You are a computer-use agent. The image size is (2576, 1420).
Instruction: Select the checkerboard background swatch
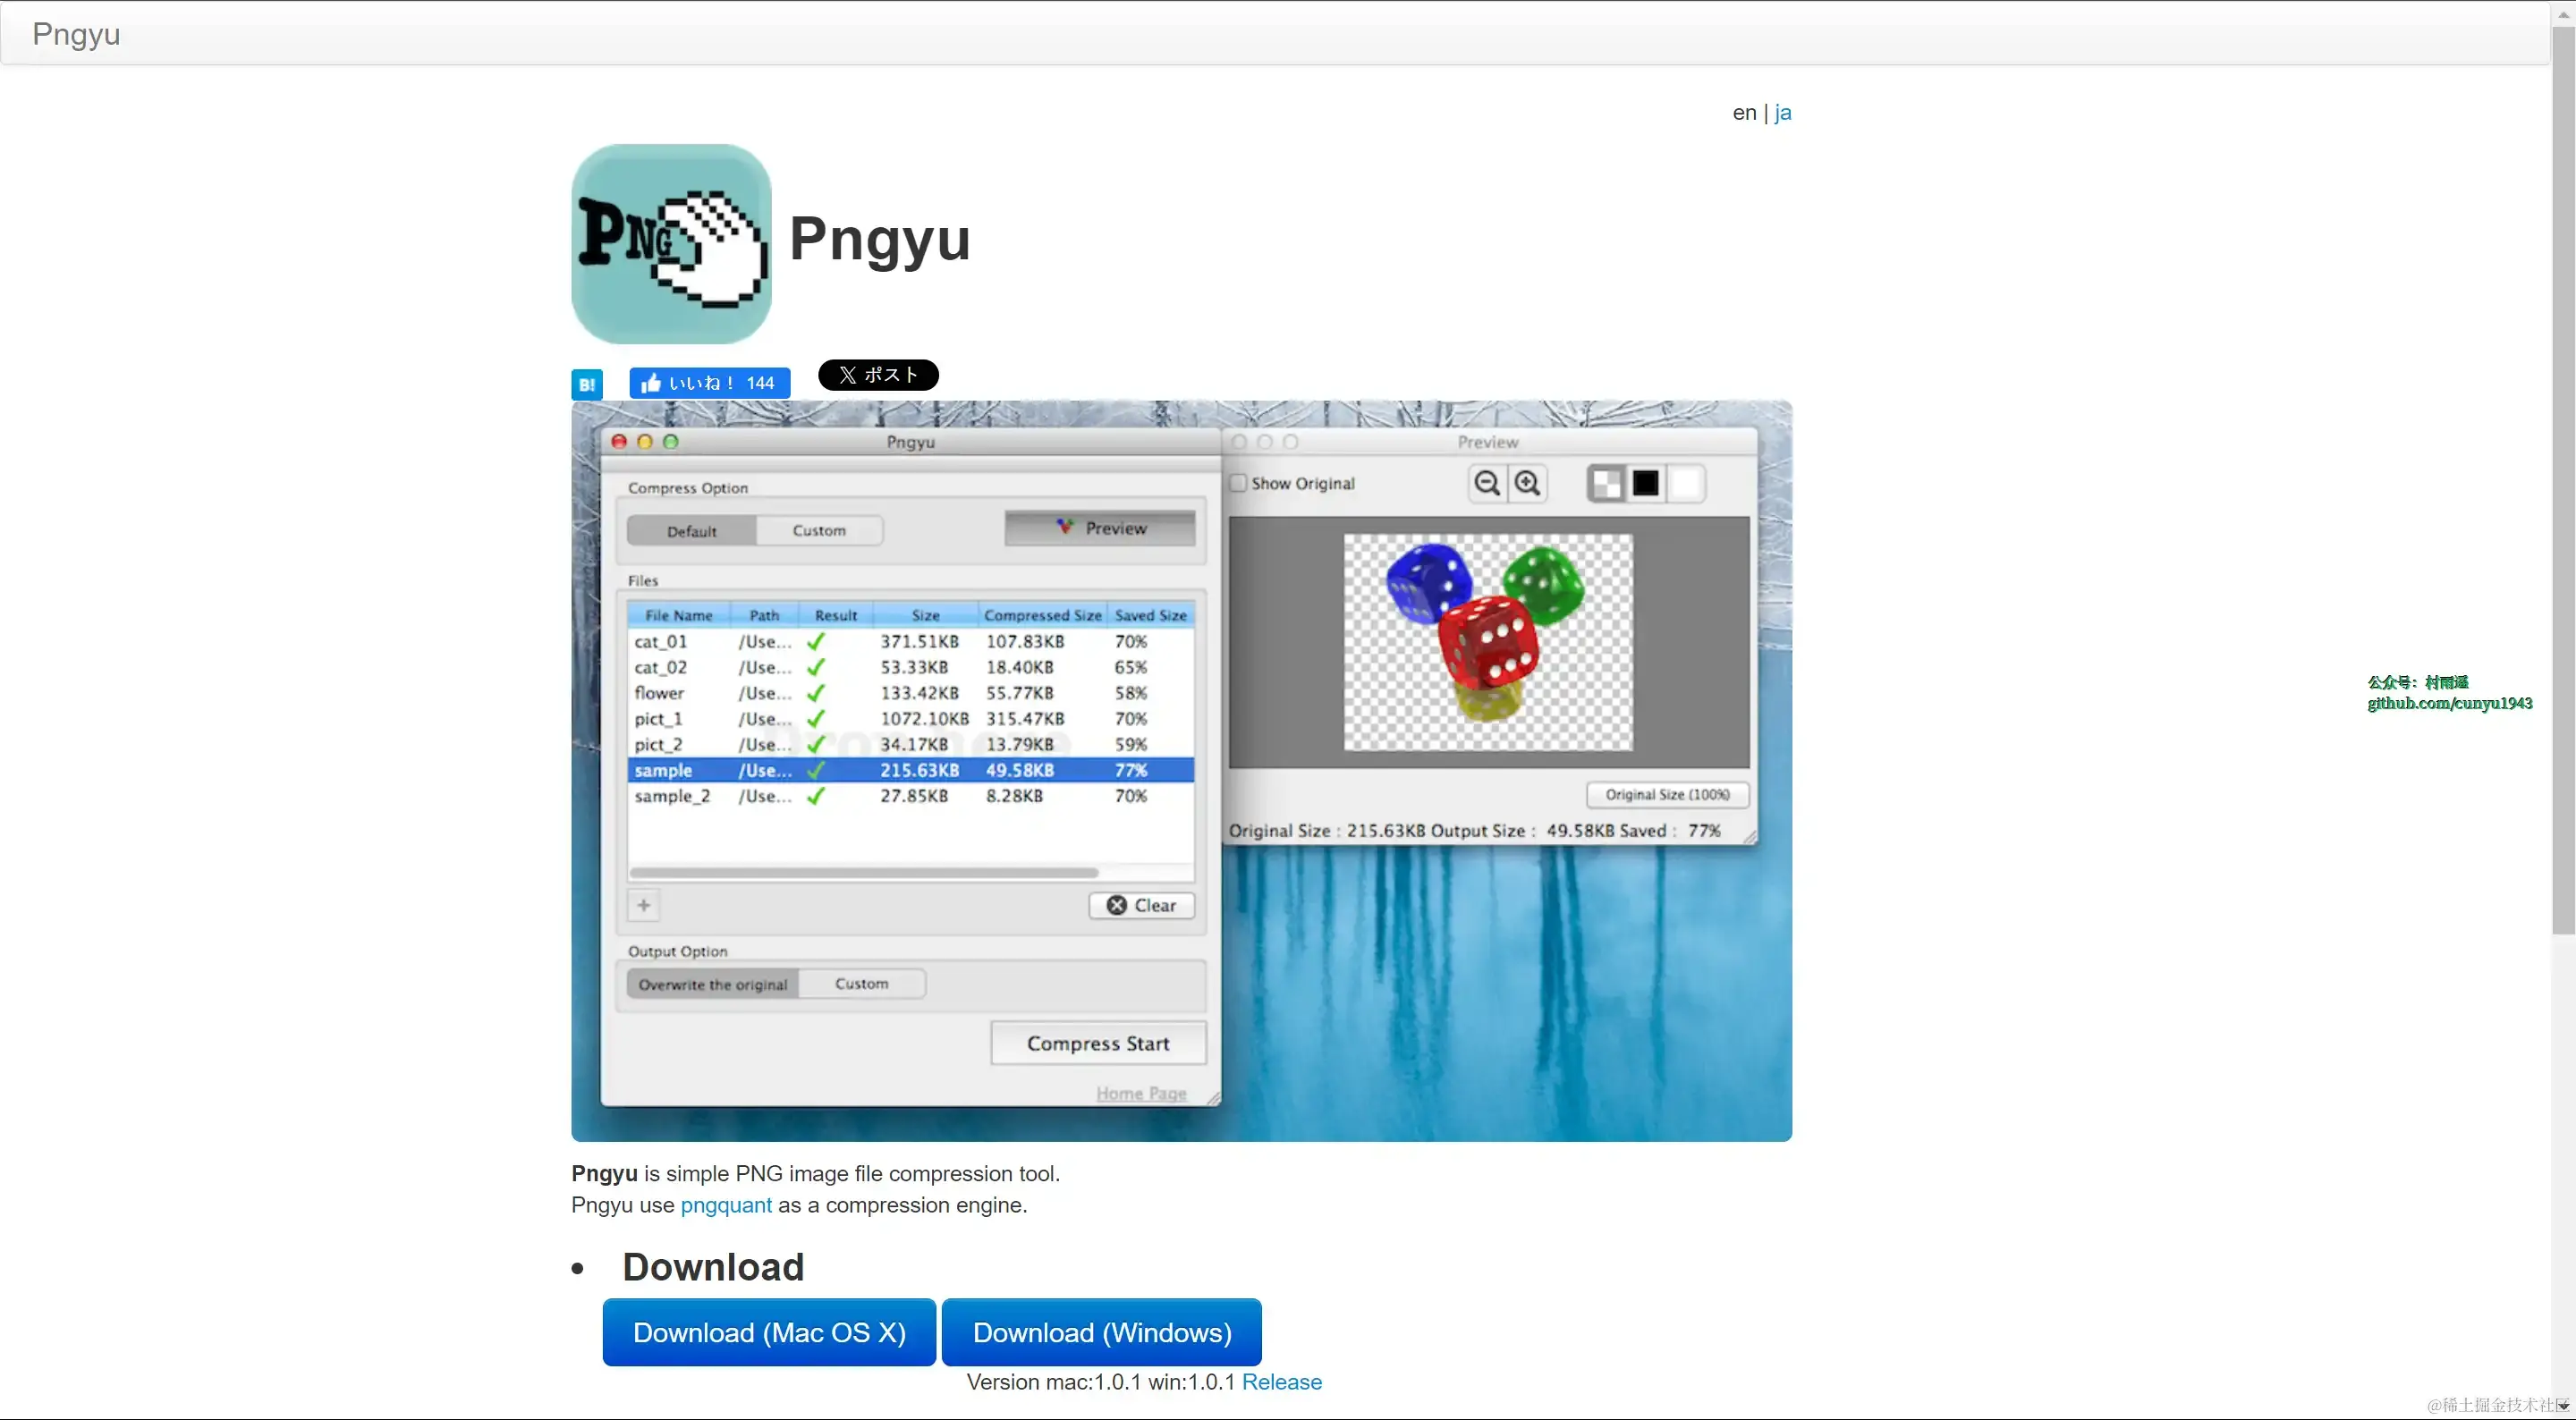(1607, 484)
